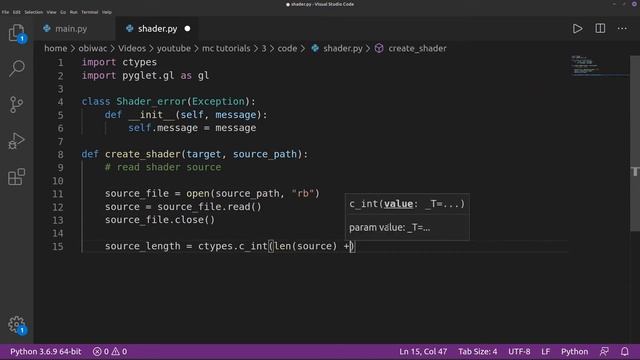Screen dimensions: 640x360
Task: Open the notifications bell in status bar
Action: (x=624, y=351)
